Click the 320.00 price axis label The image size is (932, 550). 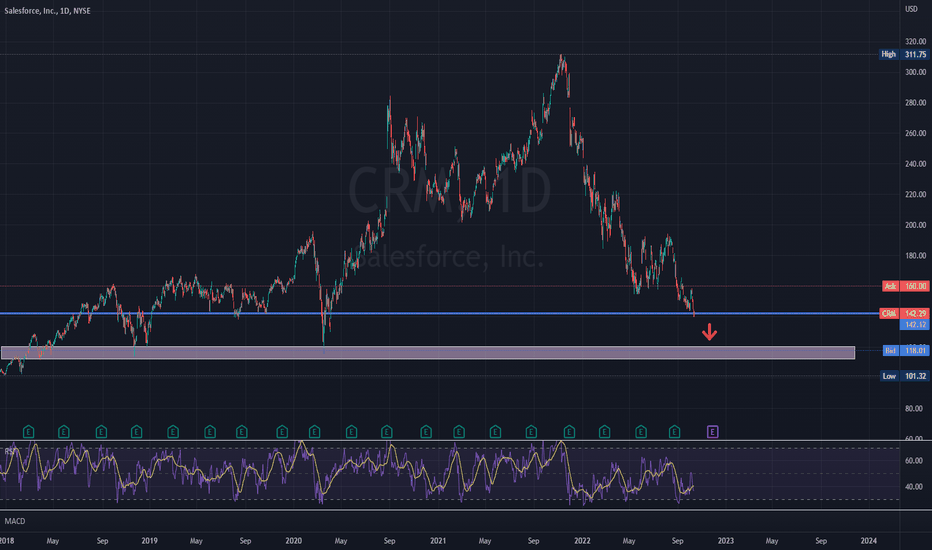click(915, 42)
